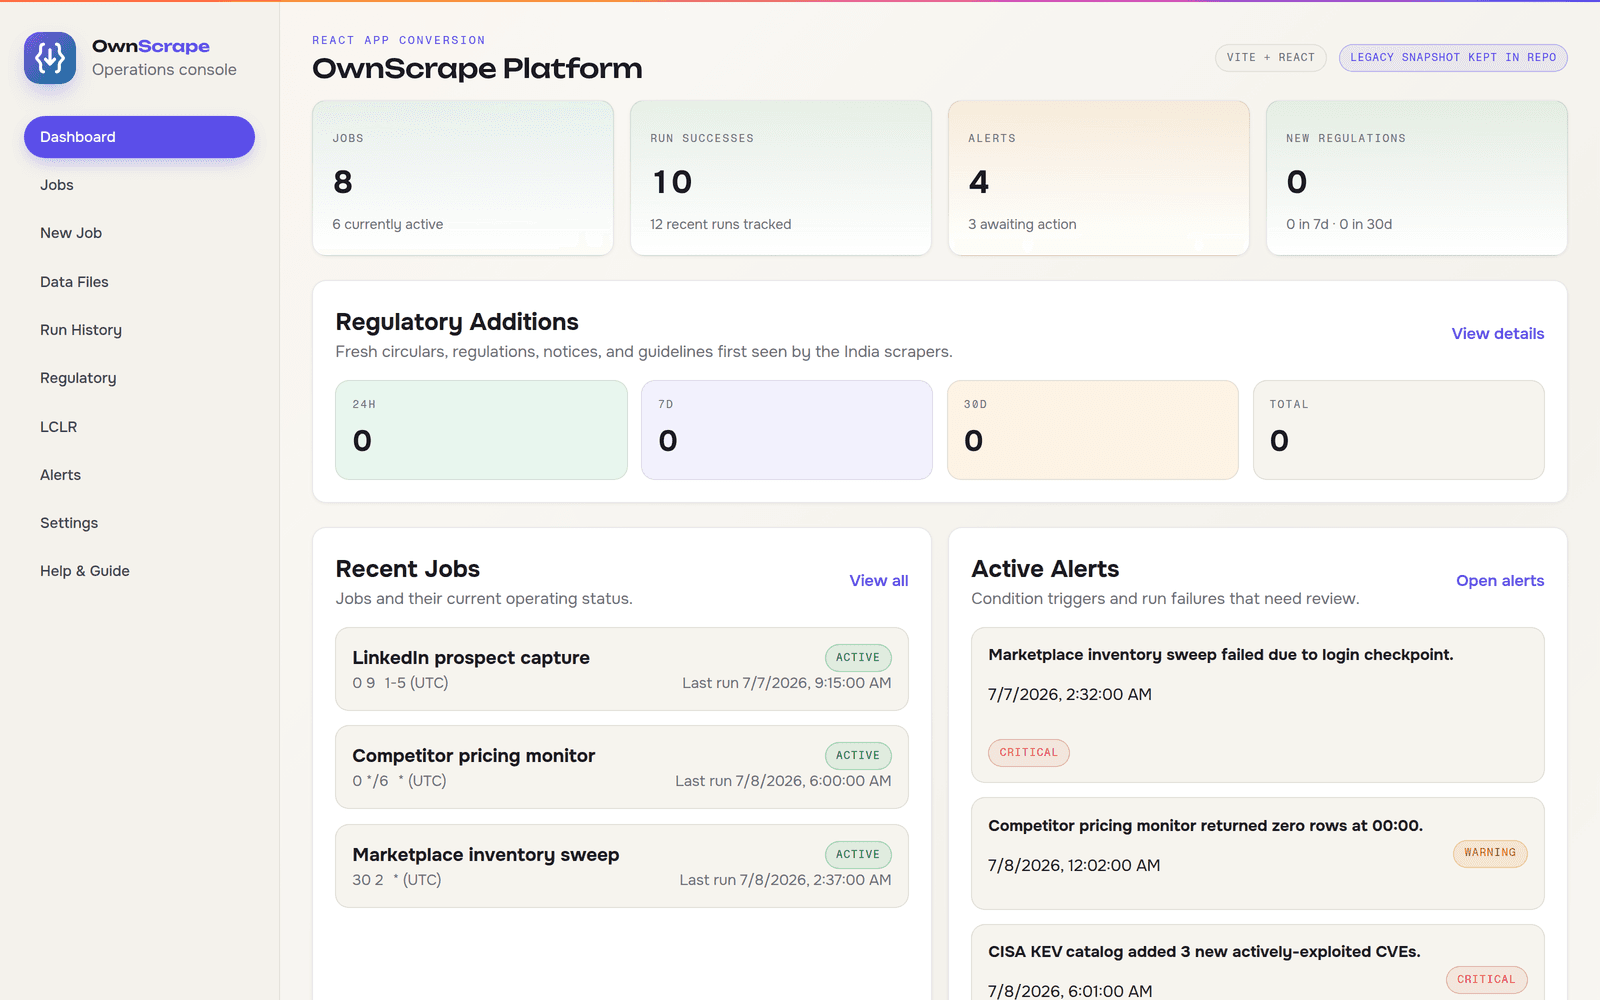Click Recent Jobs heading
This screenshot has width=1600, height=1000.
408,569
